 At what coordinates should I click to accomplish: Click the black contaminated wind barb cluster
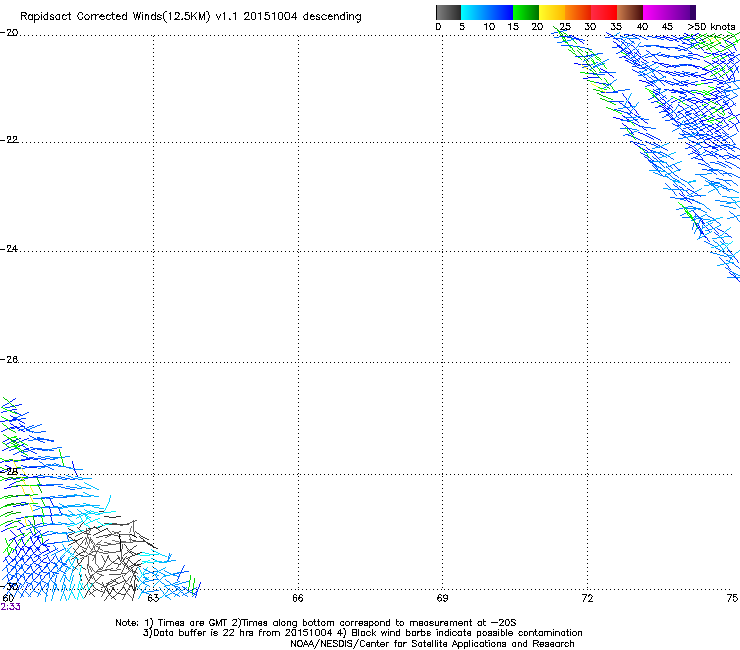pos(111,559)
